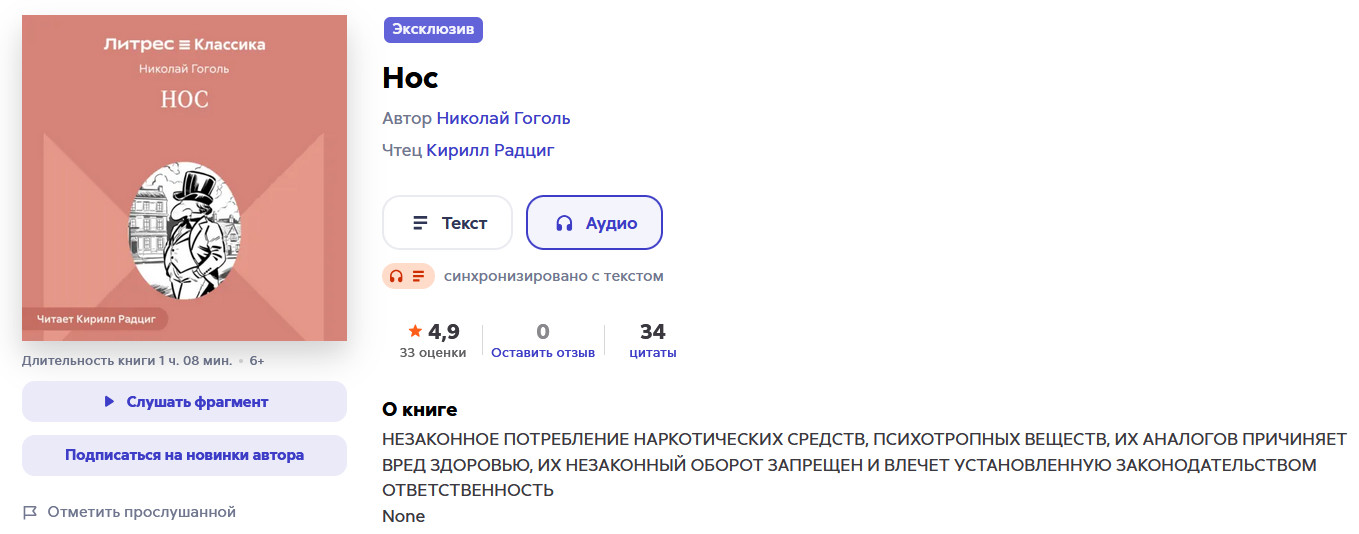Screen dimensions: 1359x534
Task: Click the Литрес Классика logo on cover
Action: [x=185, y=45]
